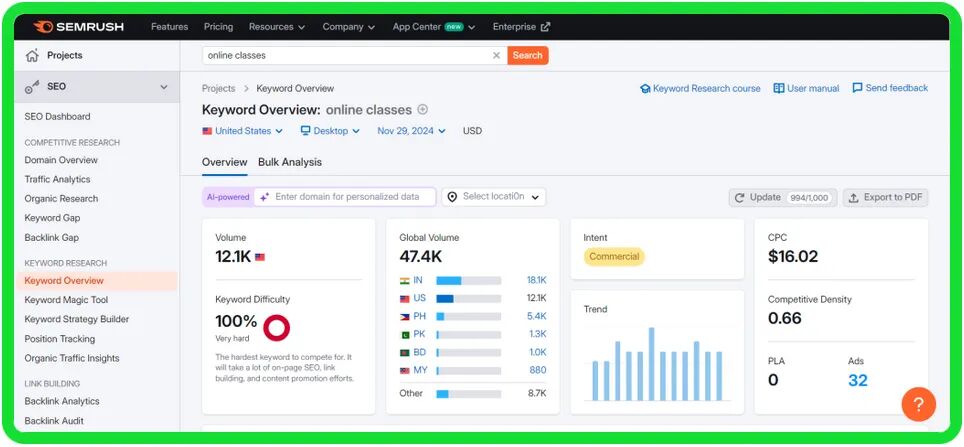Click the Keyword Difficulty donut chart

[276, 327]
